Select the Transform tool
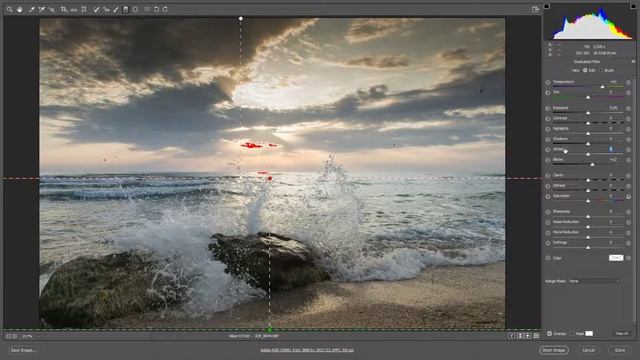This screenshot has height=360, width=640. pyautogui.click(x=84, y=9)
